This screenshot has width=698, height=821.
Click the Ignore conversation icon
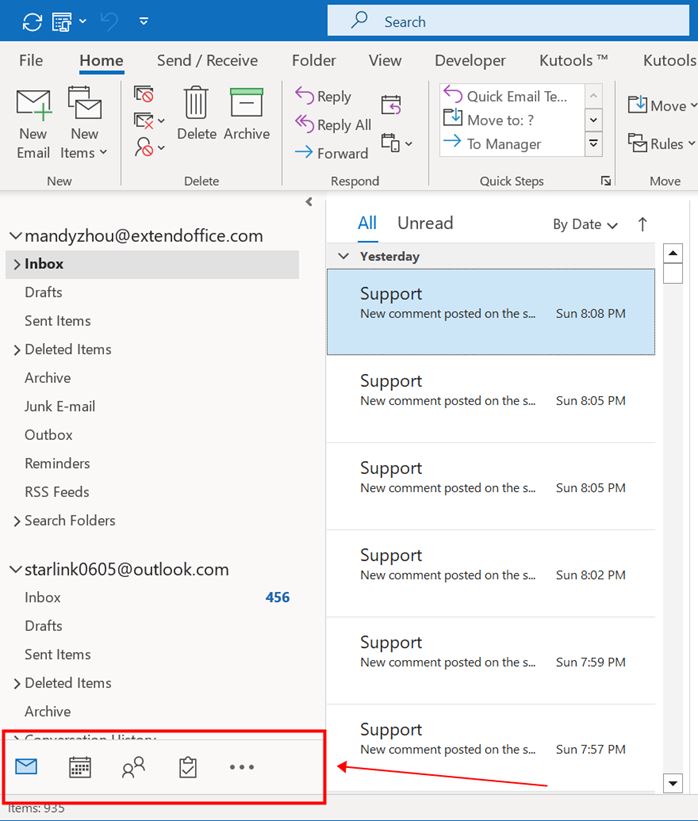(x=143, y=94)
